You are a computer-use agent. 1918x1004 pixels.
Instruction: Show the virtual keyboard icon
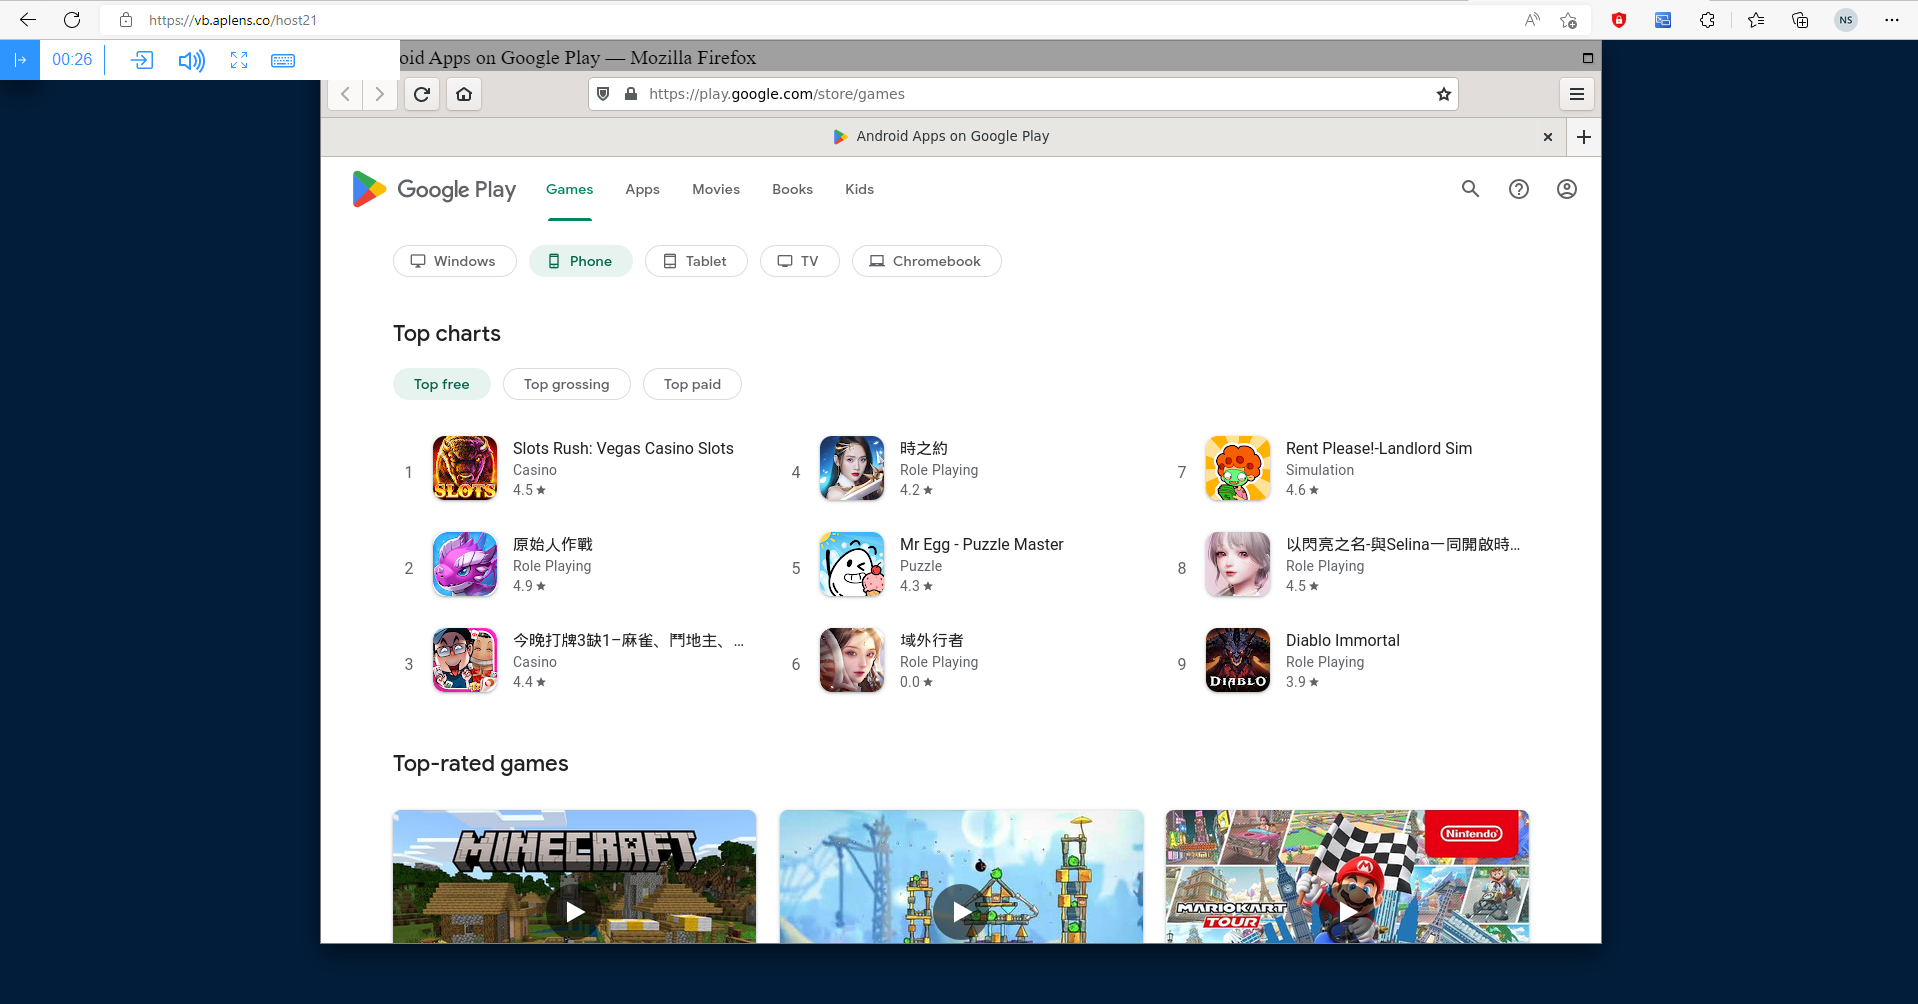[283, 61]
